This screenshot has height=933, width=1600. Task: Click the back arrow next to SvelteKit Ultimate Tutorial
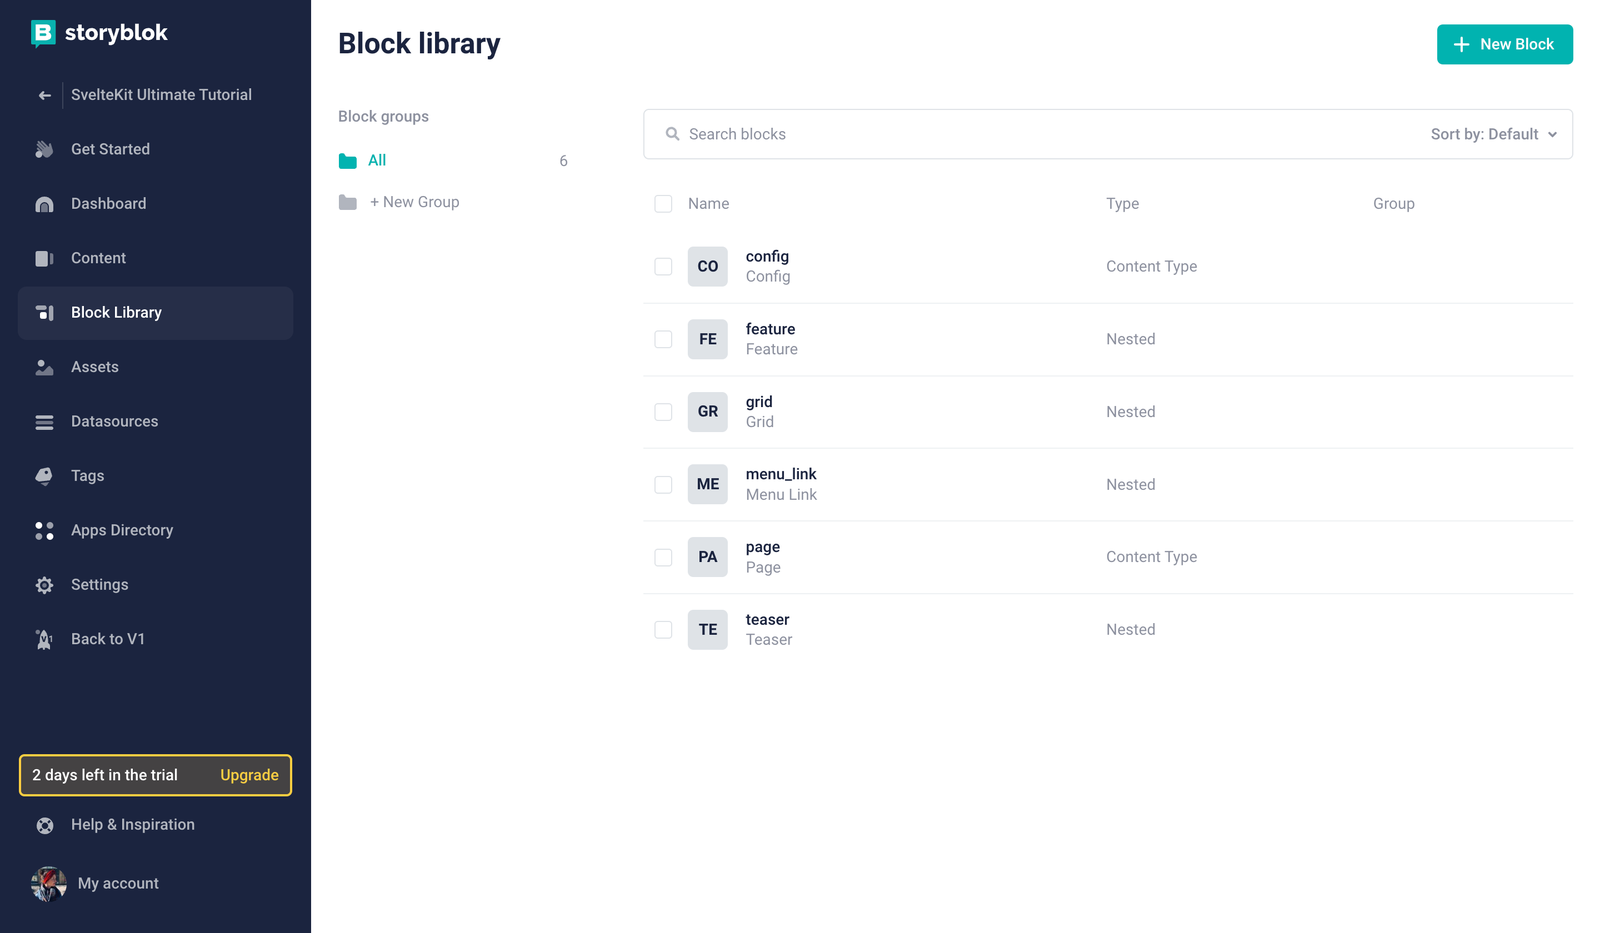click(44, 95)
